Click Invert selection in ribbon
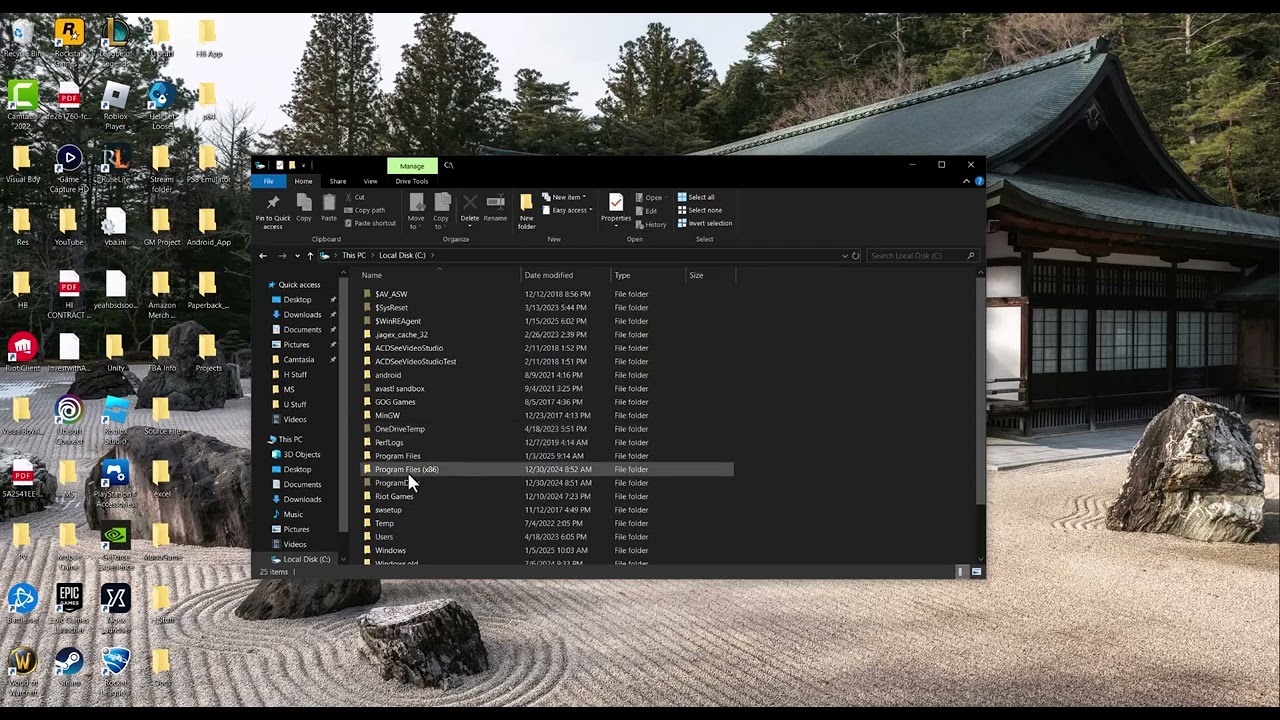 click(705, 223)
